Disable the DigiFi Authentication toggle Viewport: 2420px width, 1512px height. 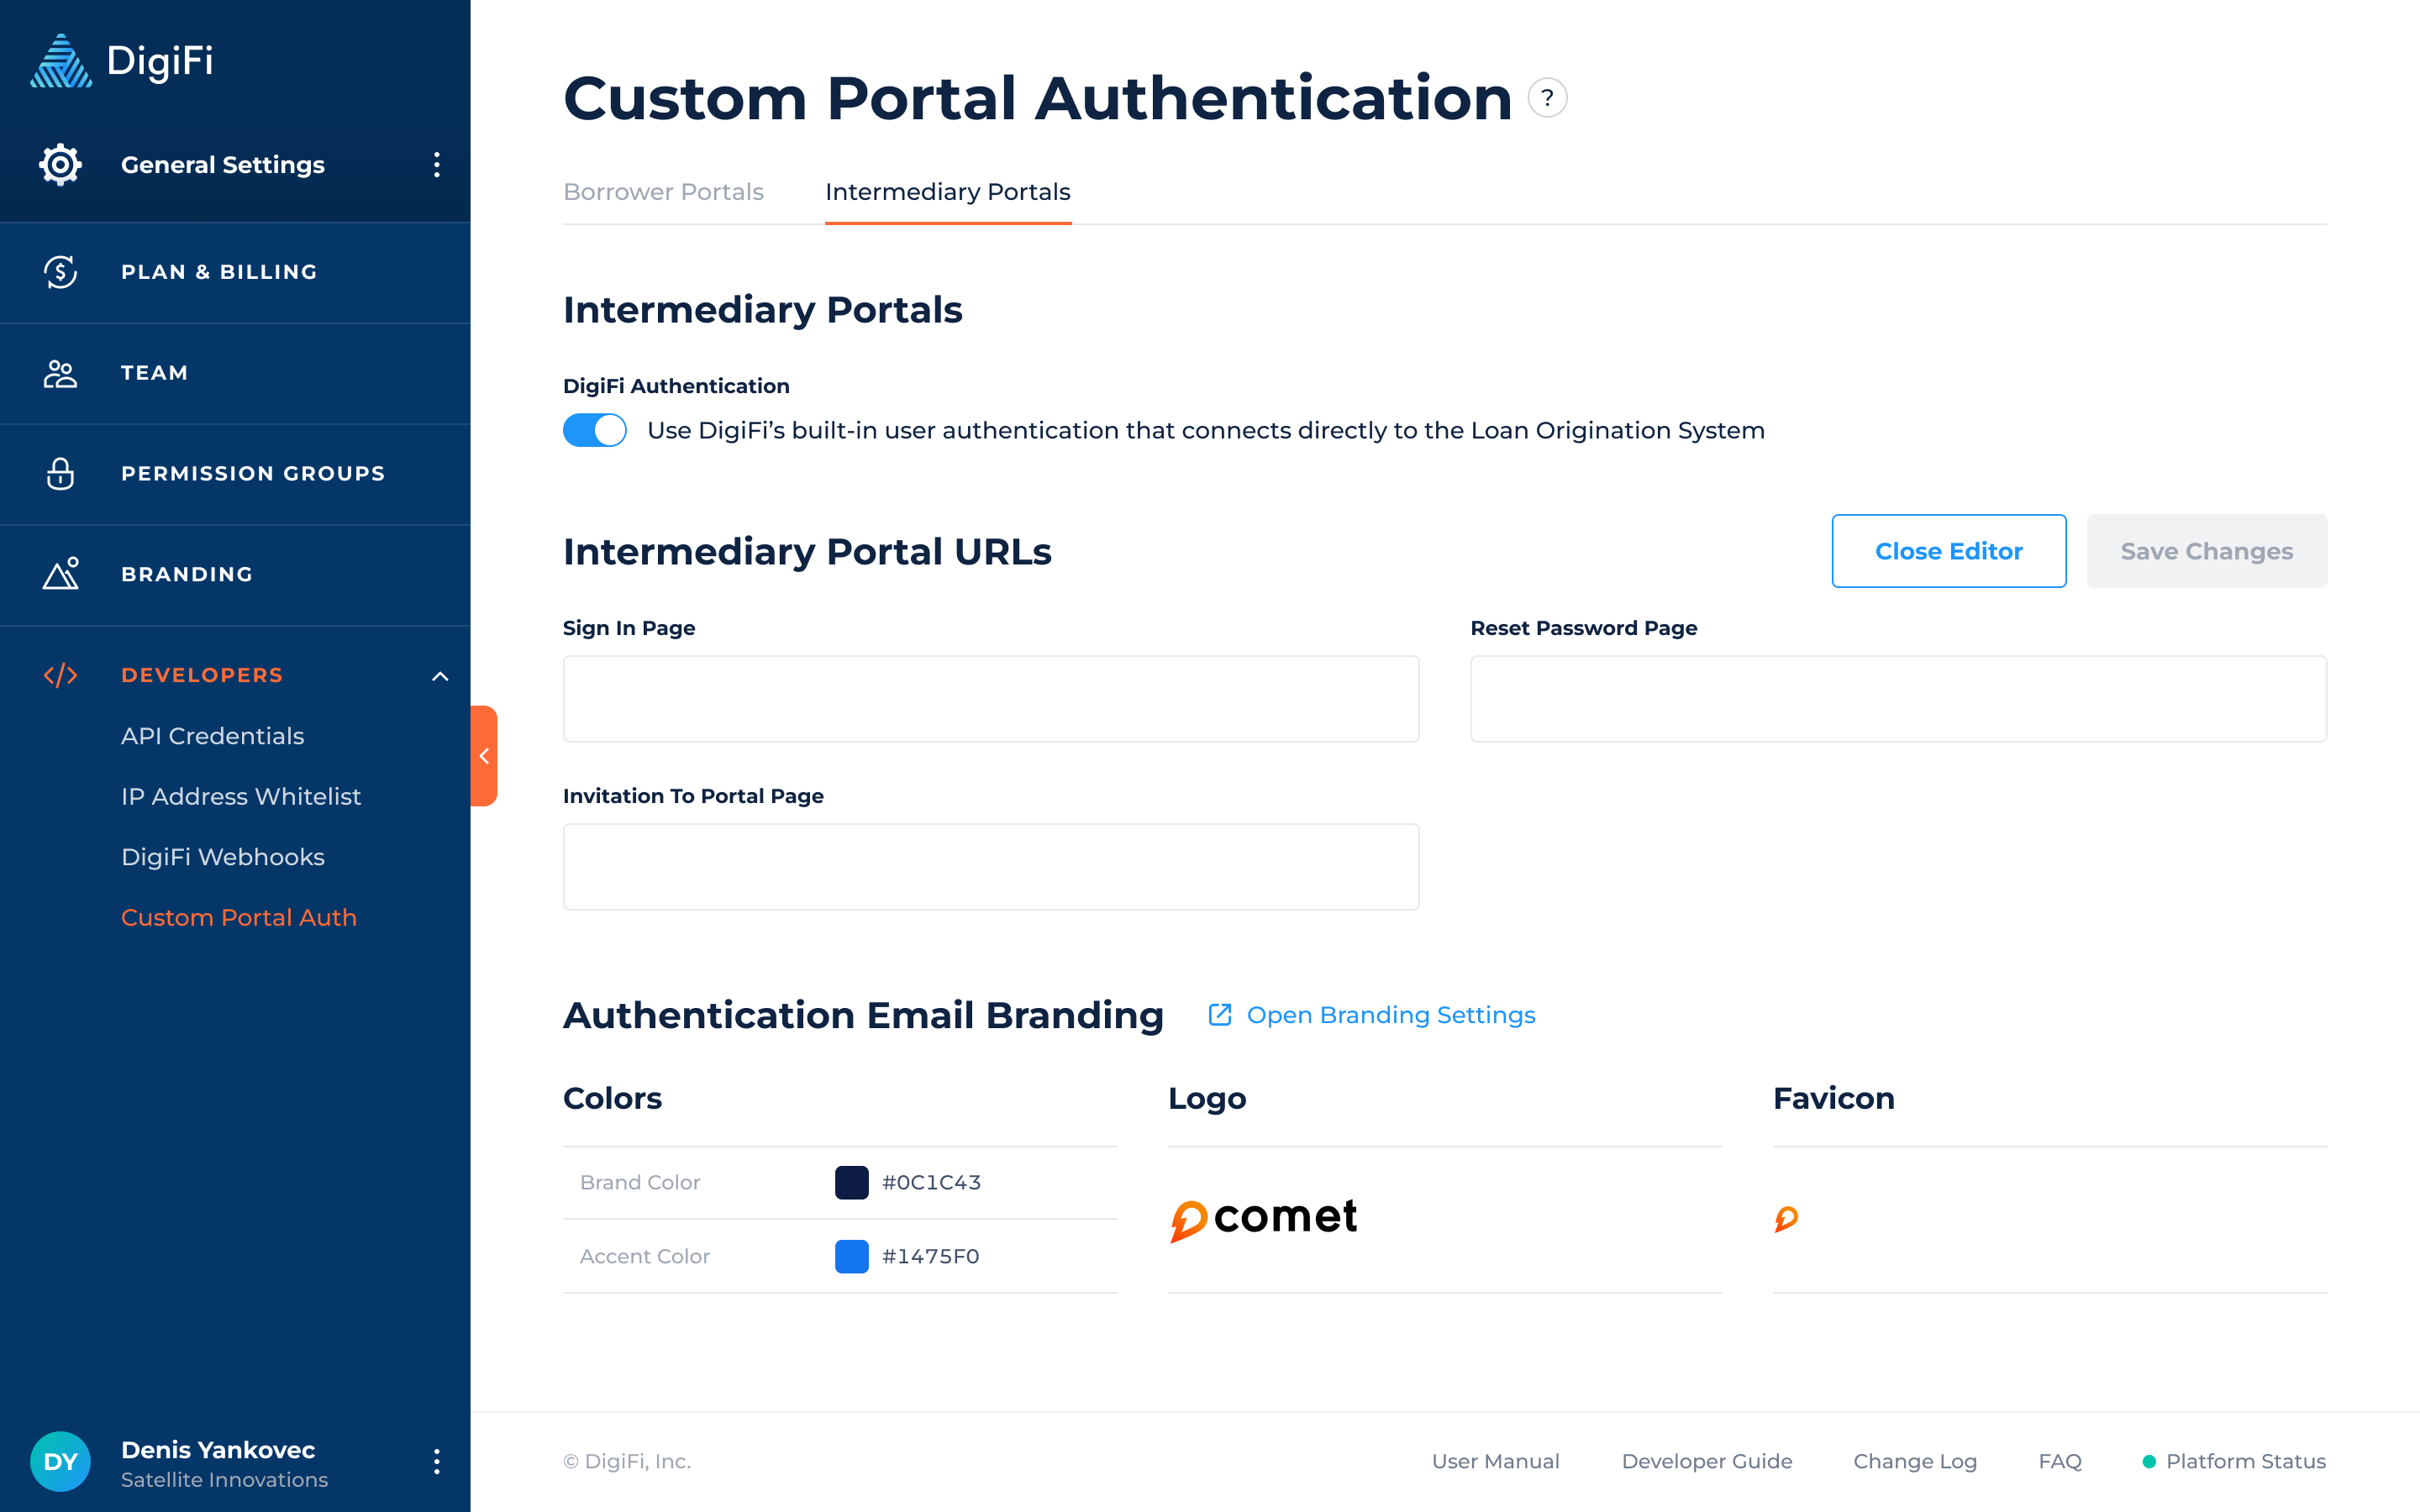click(x=595, y=430)
